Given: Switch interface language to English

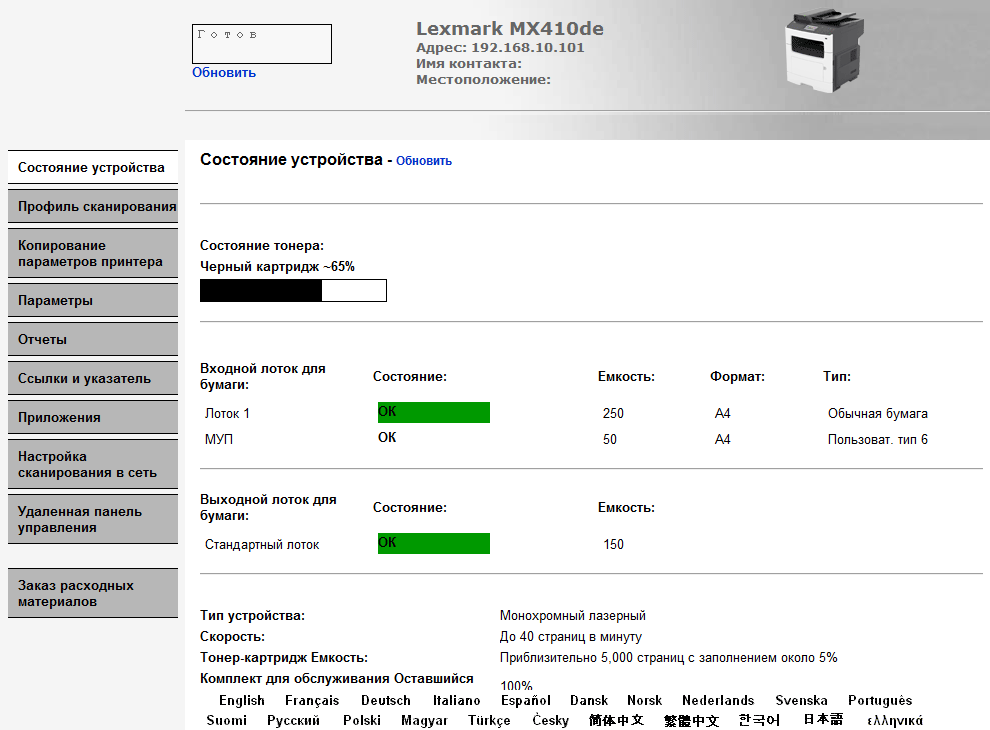Looking at the screenshot, I should pos(241,700).
